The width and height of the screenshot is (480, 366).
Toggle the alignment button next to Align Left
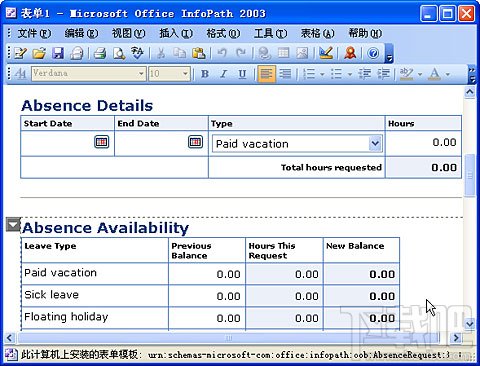tap(285, 74)
